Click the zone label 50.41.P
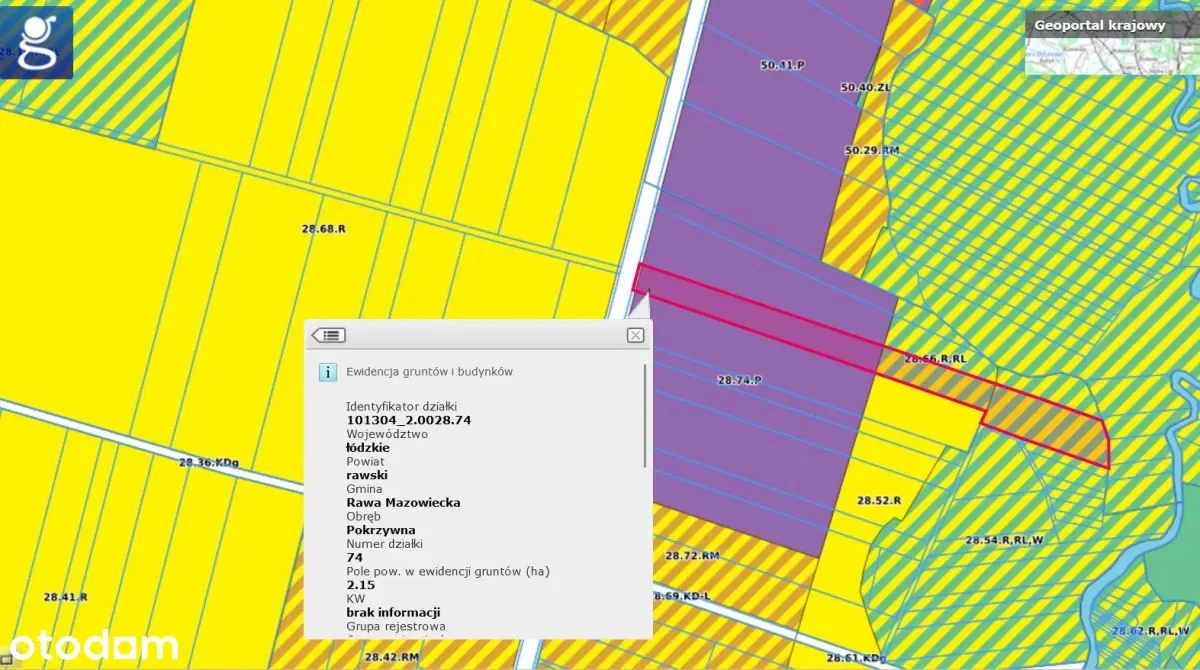This screenshot has width=1200, height=670. coord(782,65)
